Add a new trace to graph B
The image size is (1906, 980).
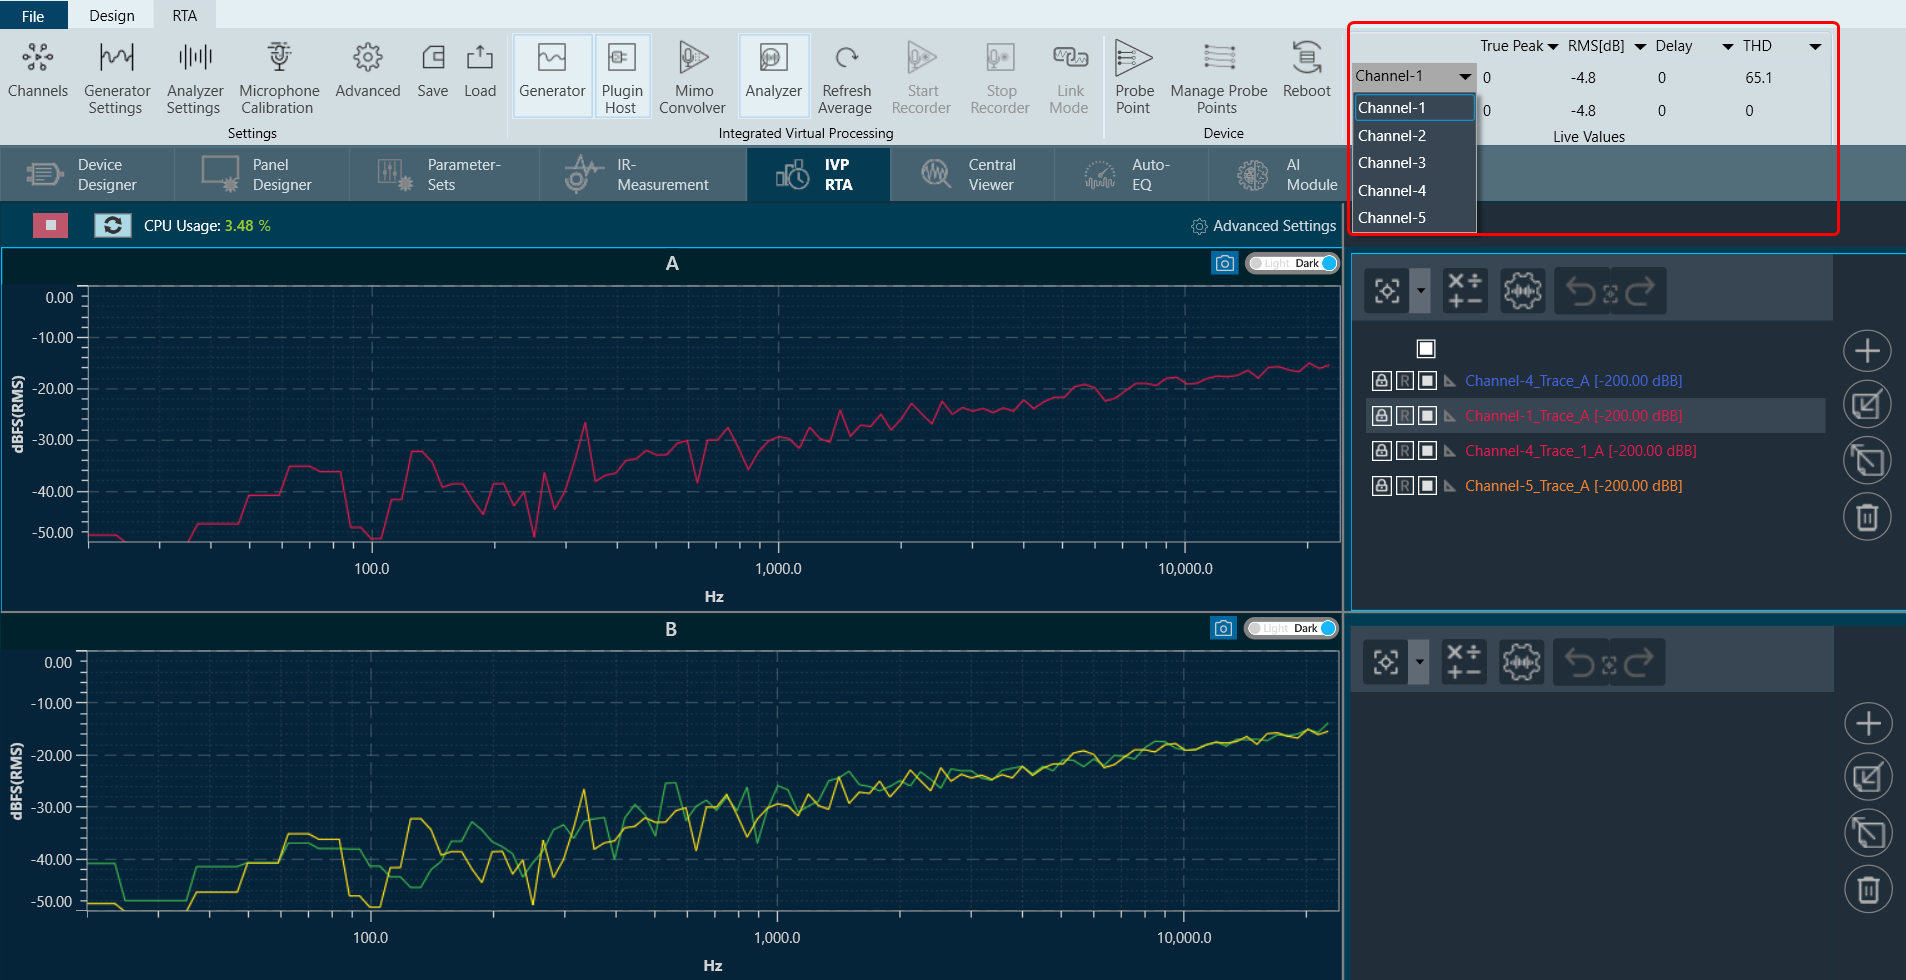tap(1867, 724)
